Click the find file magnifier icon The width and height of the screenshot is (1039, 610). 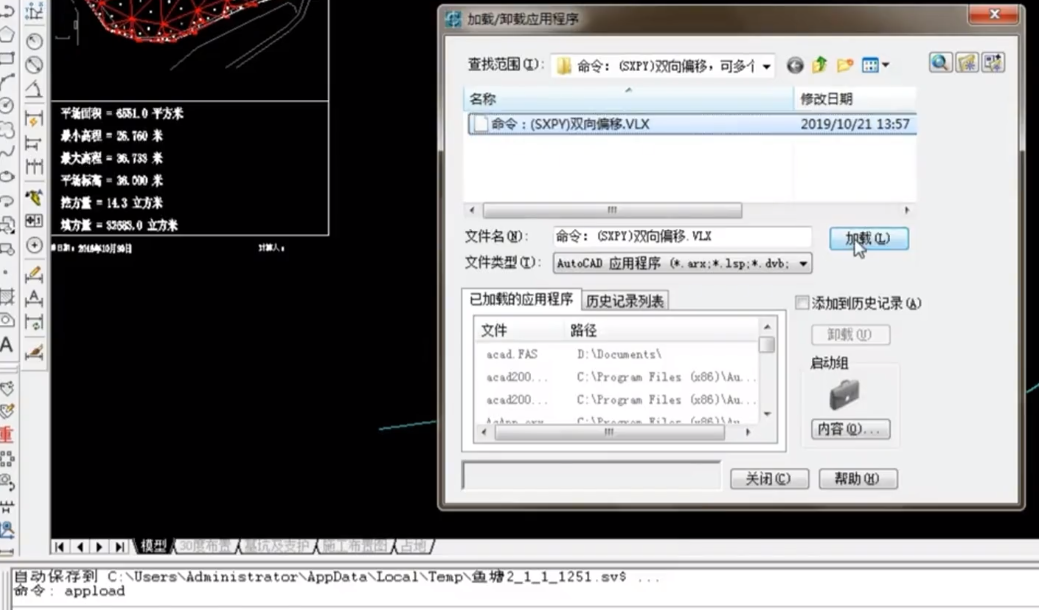click(x=940, y=63)
